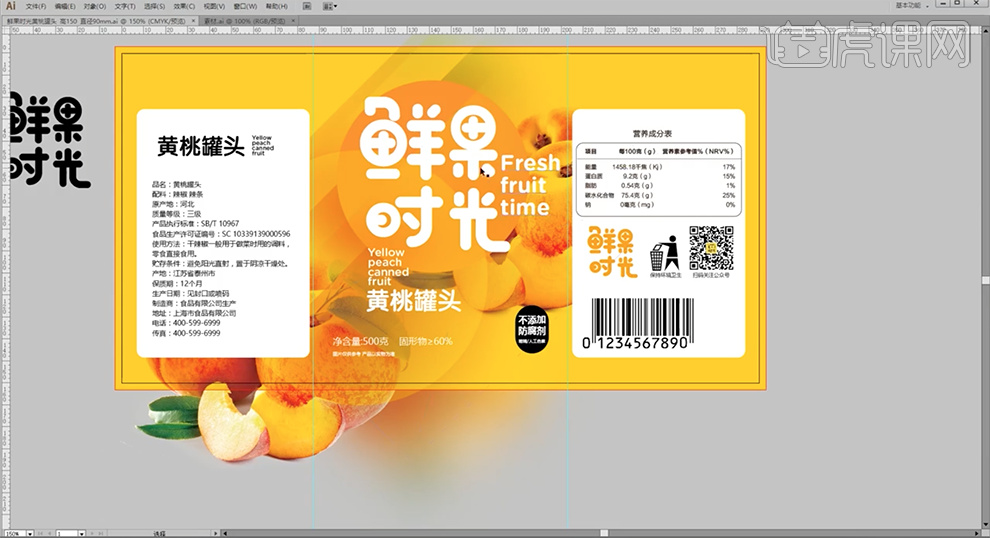Select the 净含量:500克 text
This screenshot has height=538, width=990.
pos(361,341)
